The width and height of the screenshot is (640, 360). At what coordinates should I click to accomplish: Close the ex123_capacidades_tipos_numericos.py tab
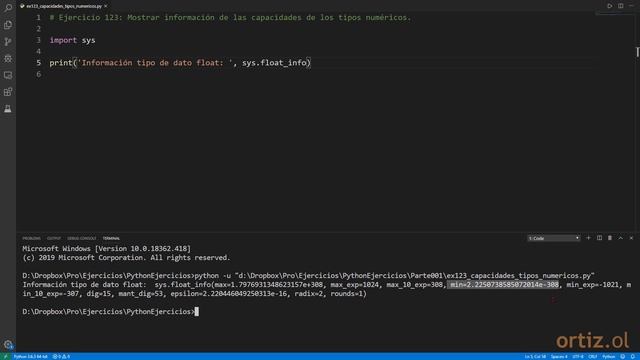point(106,6)
